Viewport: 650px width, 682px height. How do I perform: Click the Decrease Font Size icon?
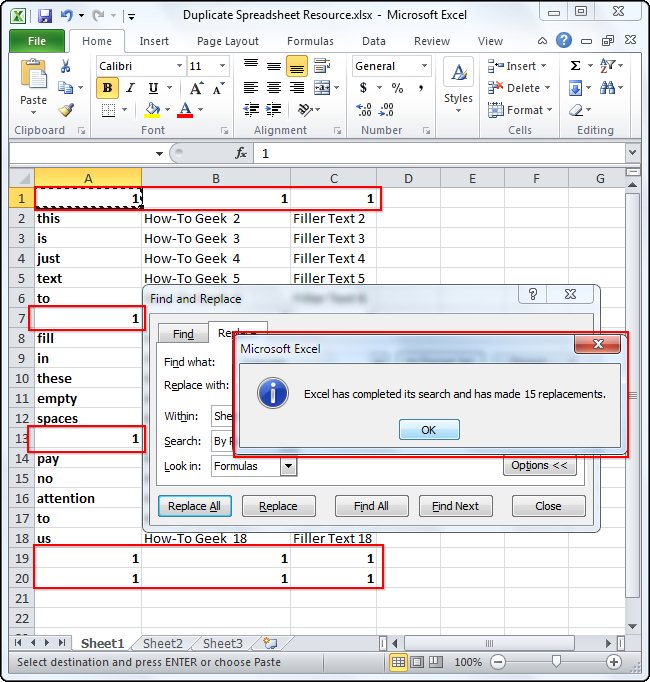pos(218,88)
